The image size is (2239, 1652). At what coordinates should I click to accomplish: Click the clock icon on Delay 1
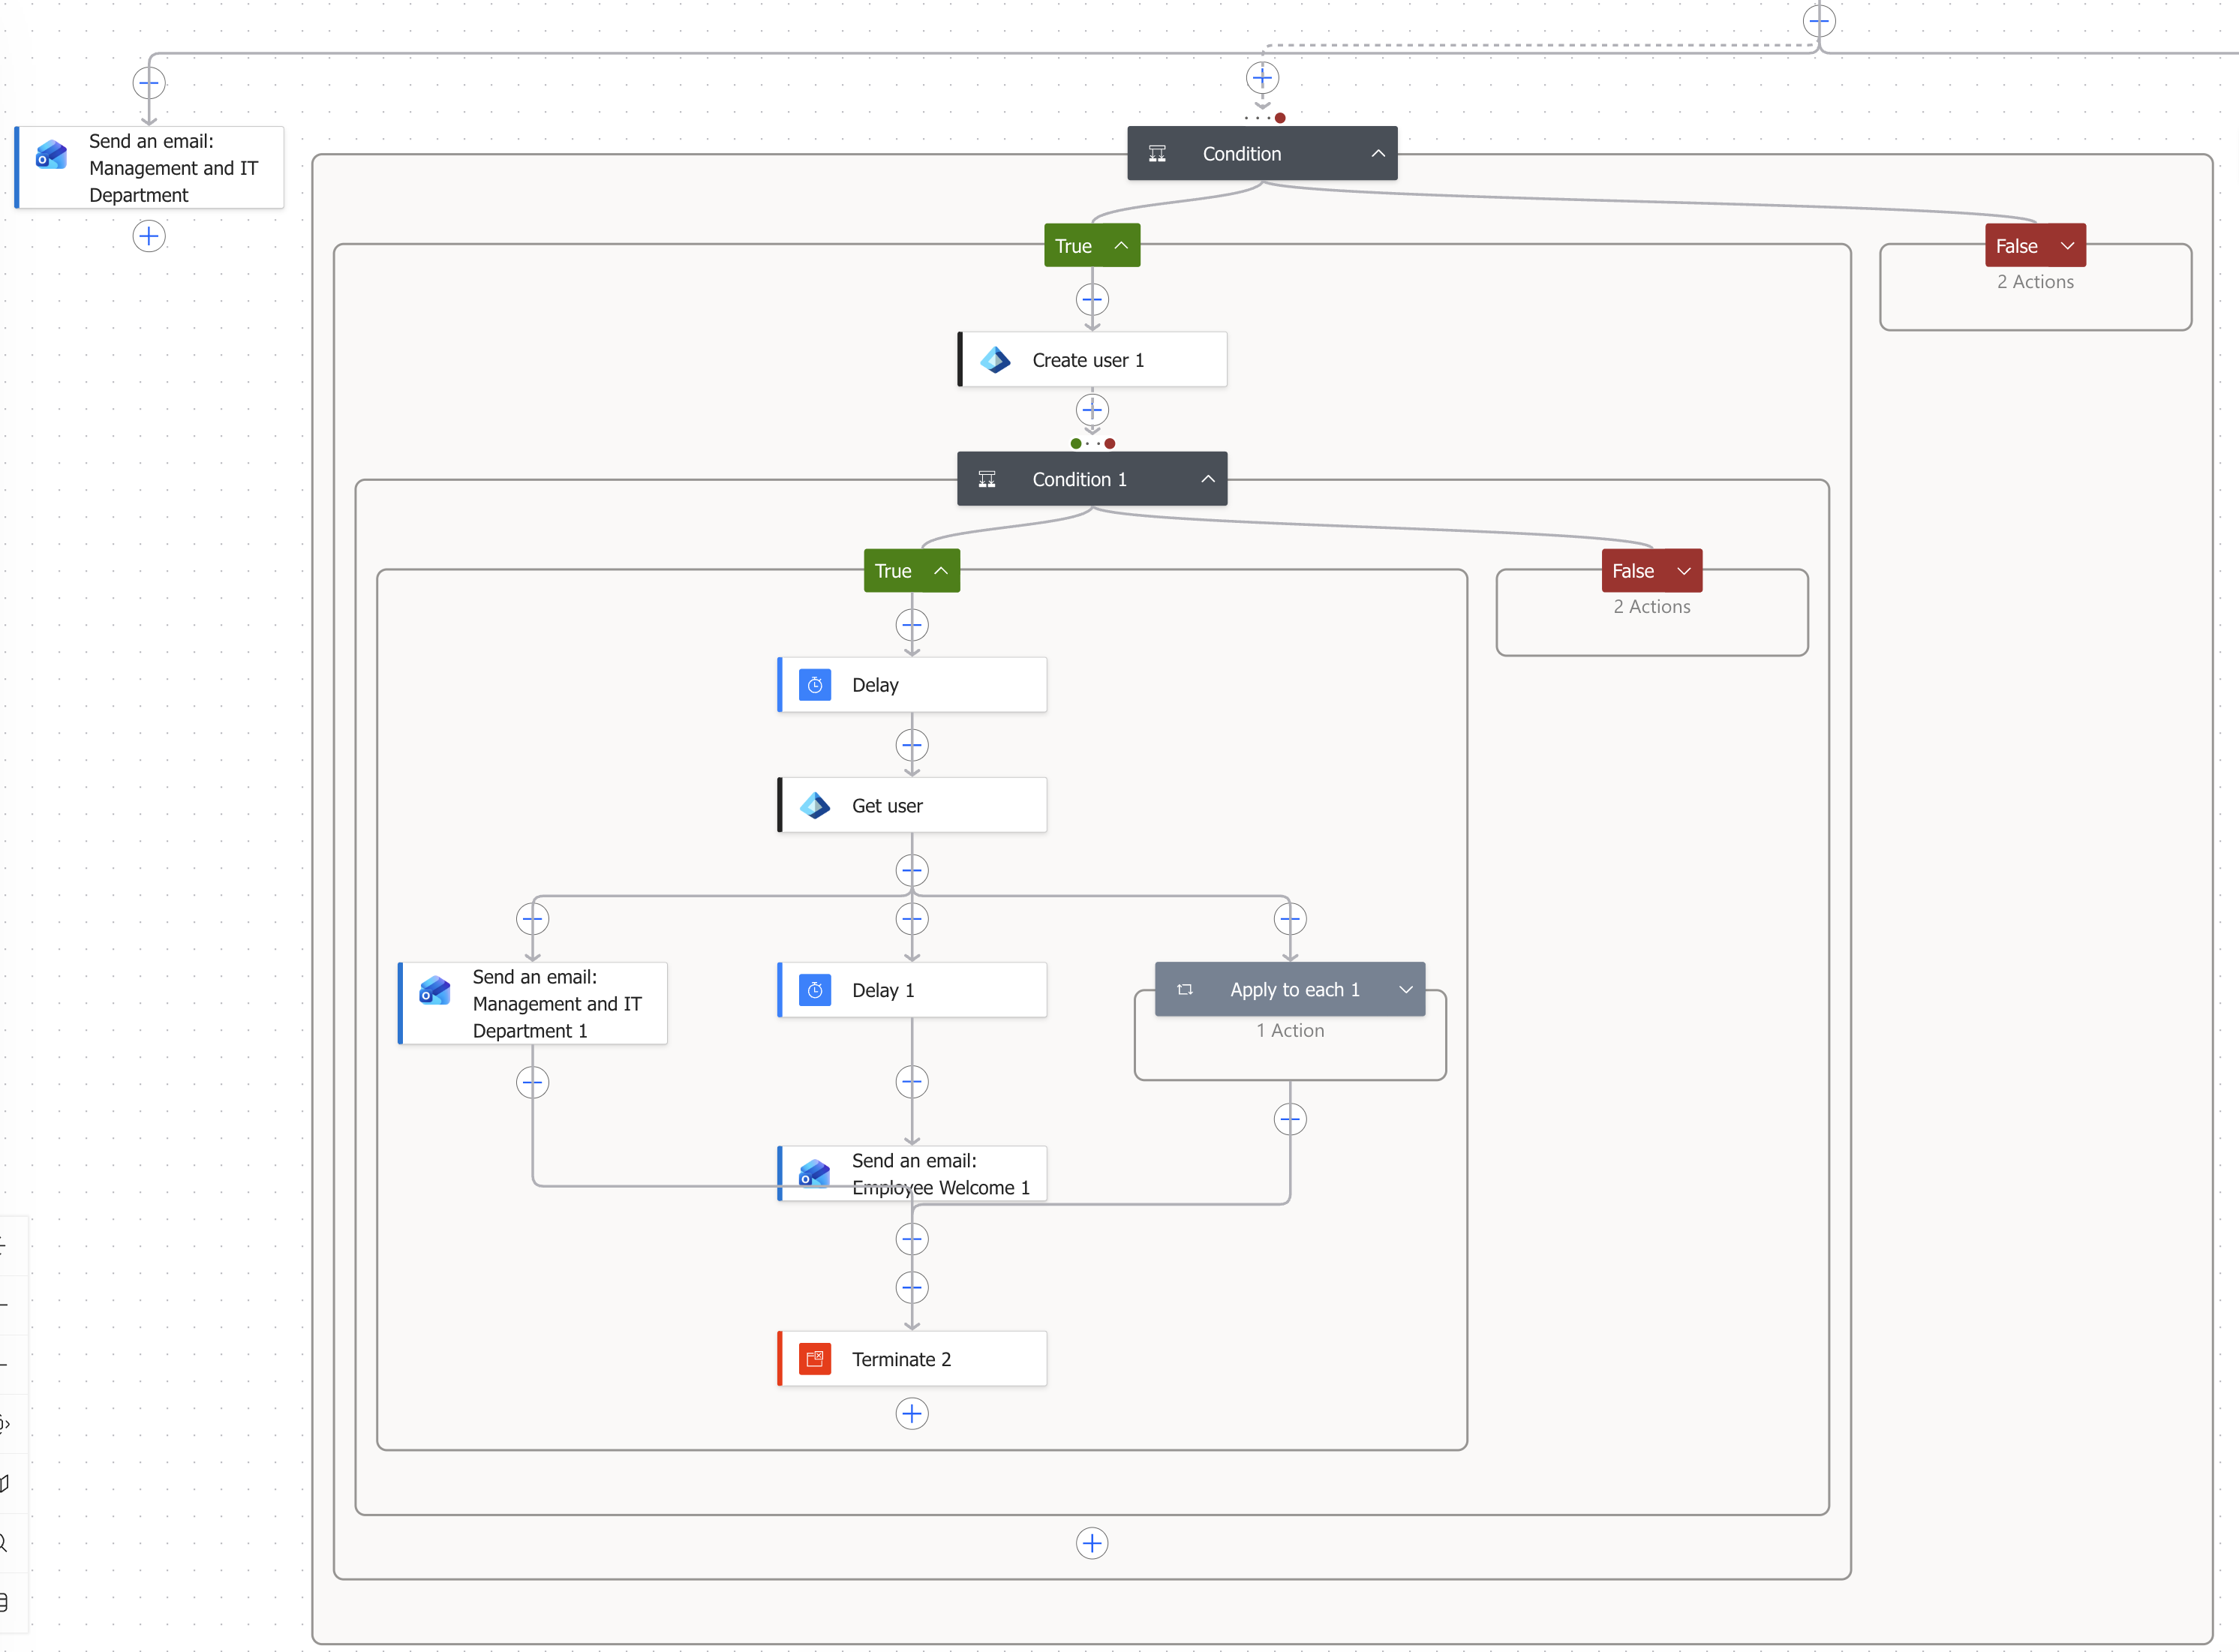[x=815, y=990]
